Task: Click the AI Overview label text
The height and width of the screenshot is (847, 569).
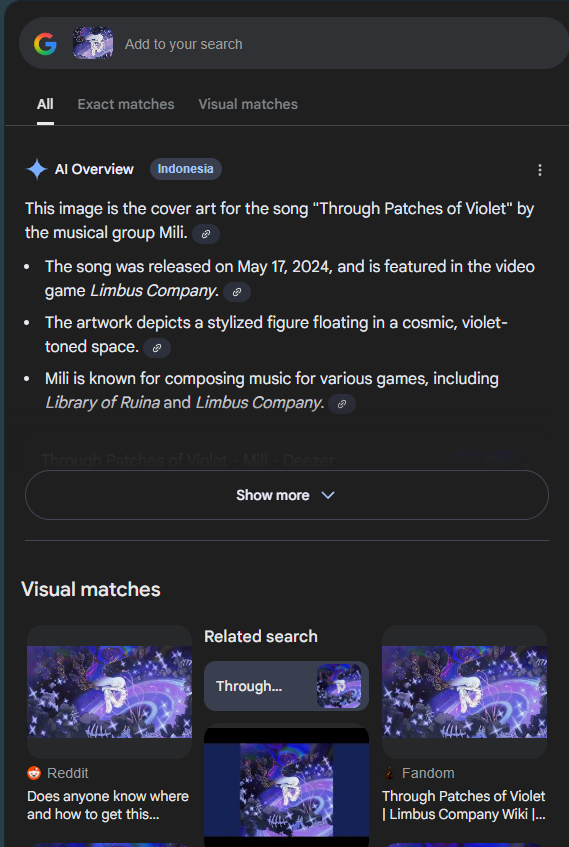Action: point(94,170)
